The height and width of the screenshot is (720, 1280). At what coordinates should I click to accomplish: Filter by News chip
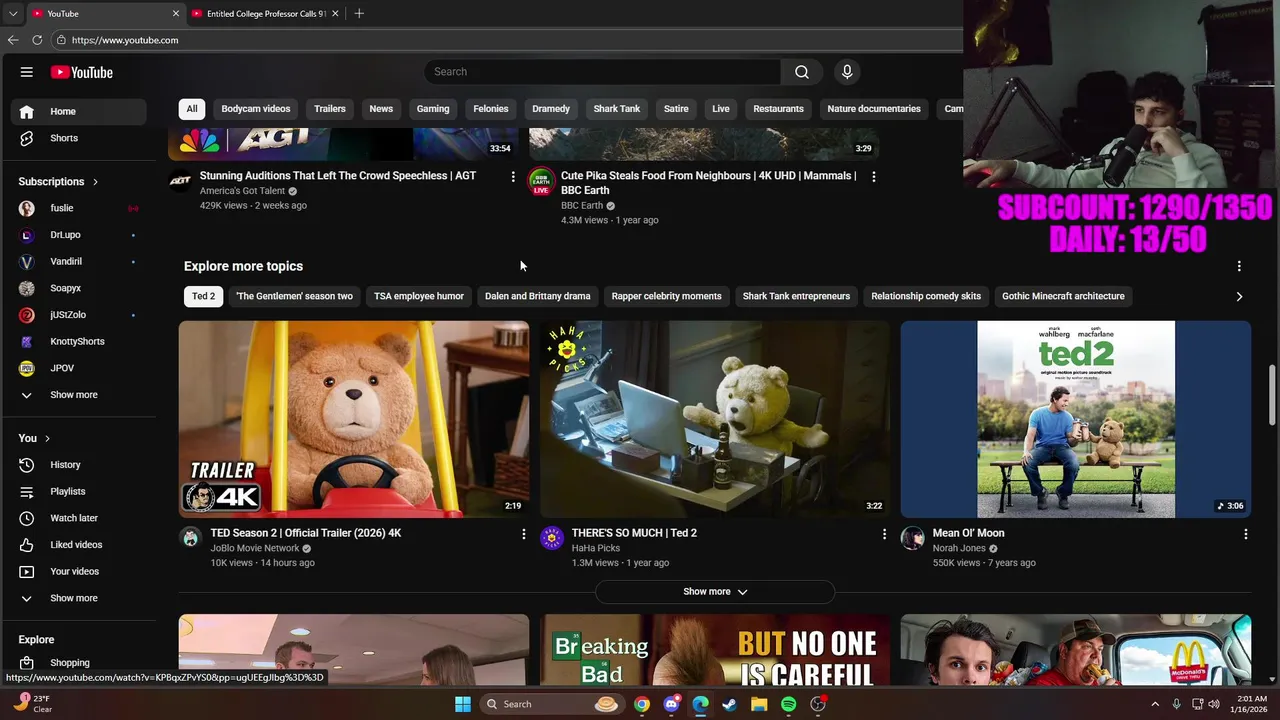(381, 109)
